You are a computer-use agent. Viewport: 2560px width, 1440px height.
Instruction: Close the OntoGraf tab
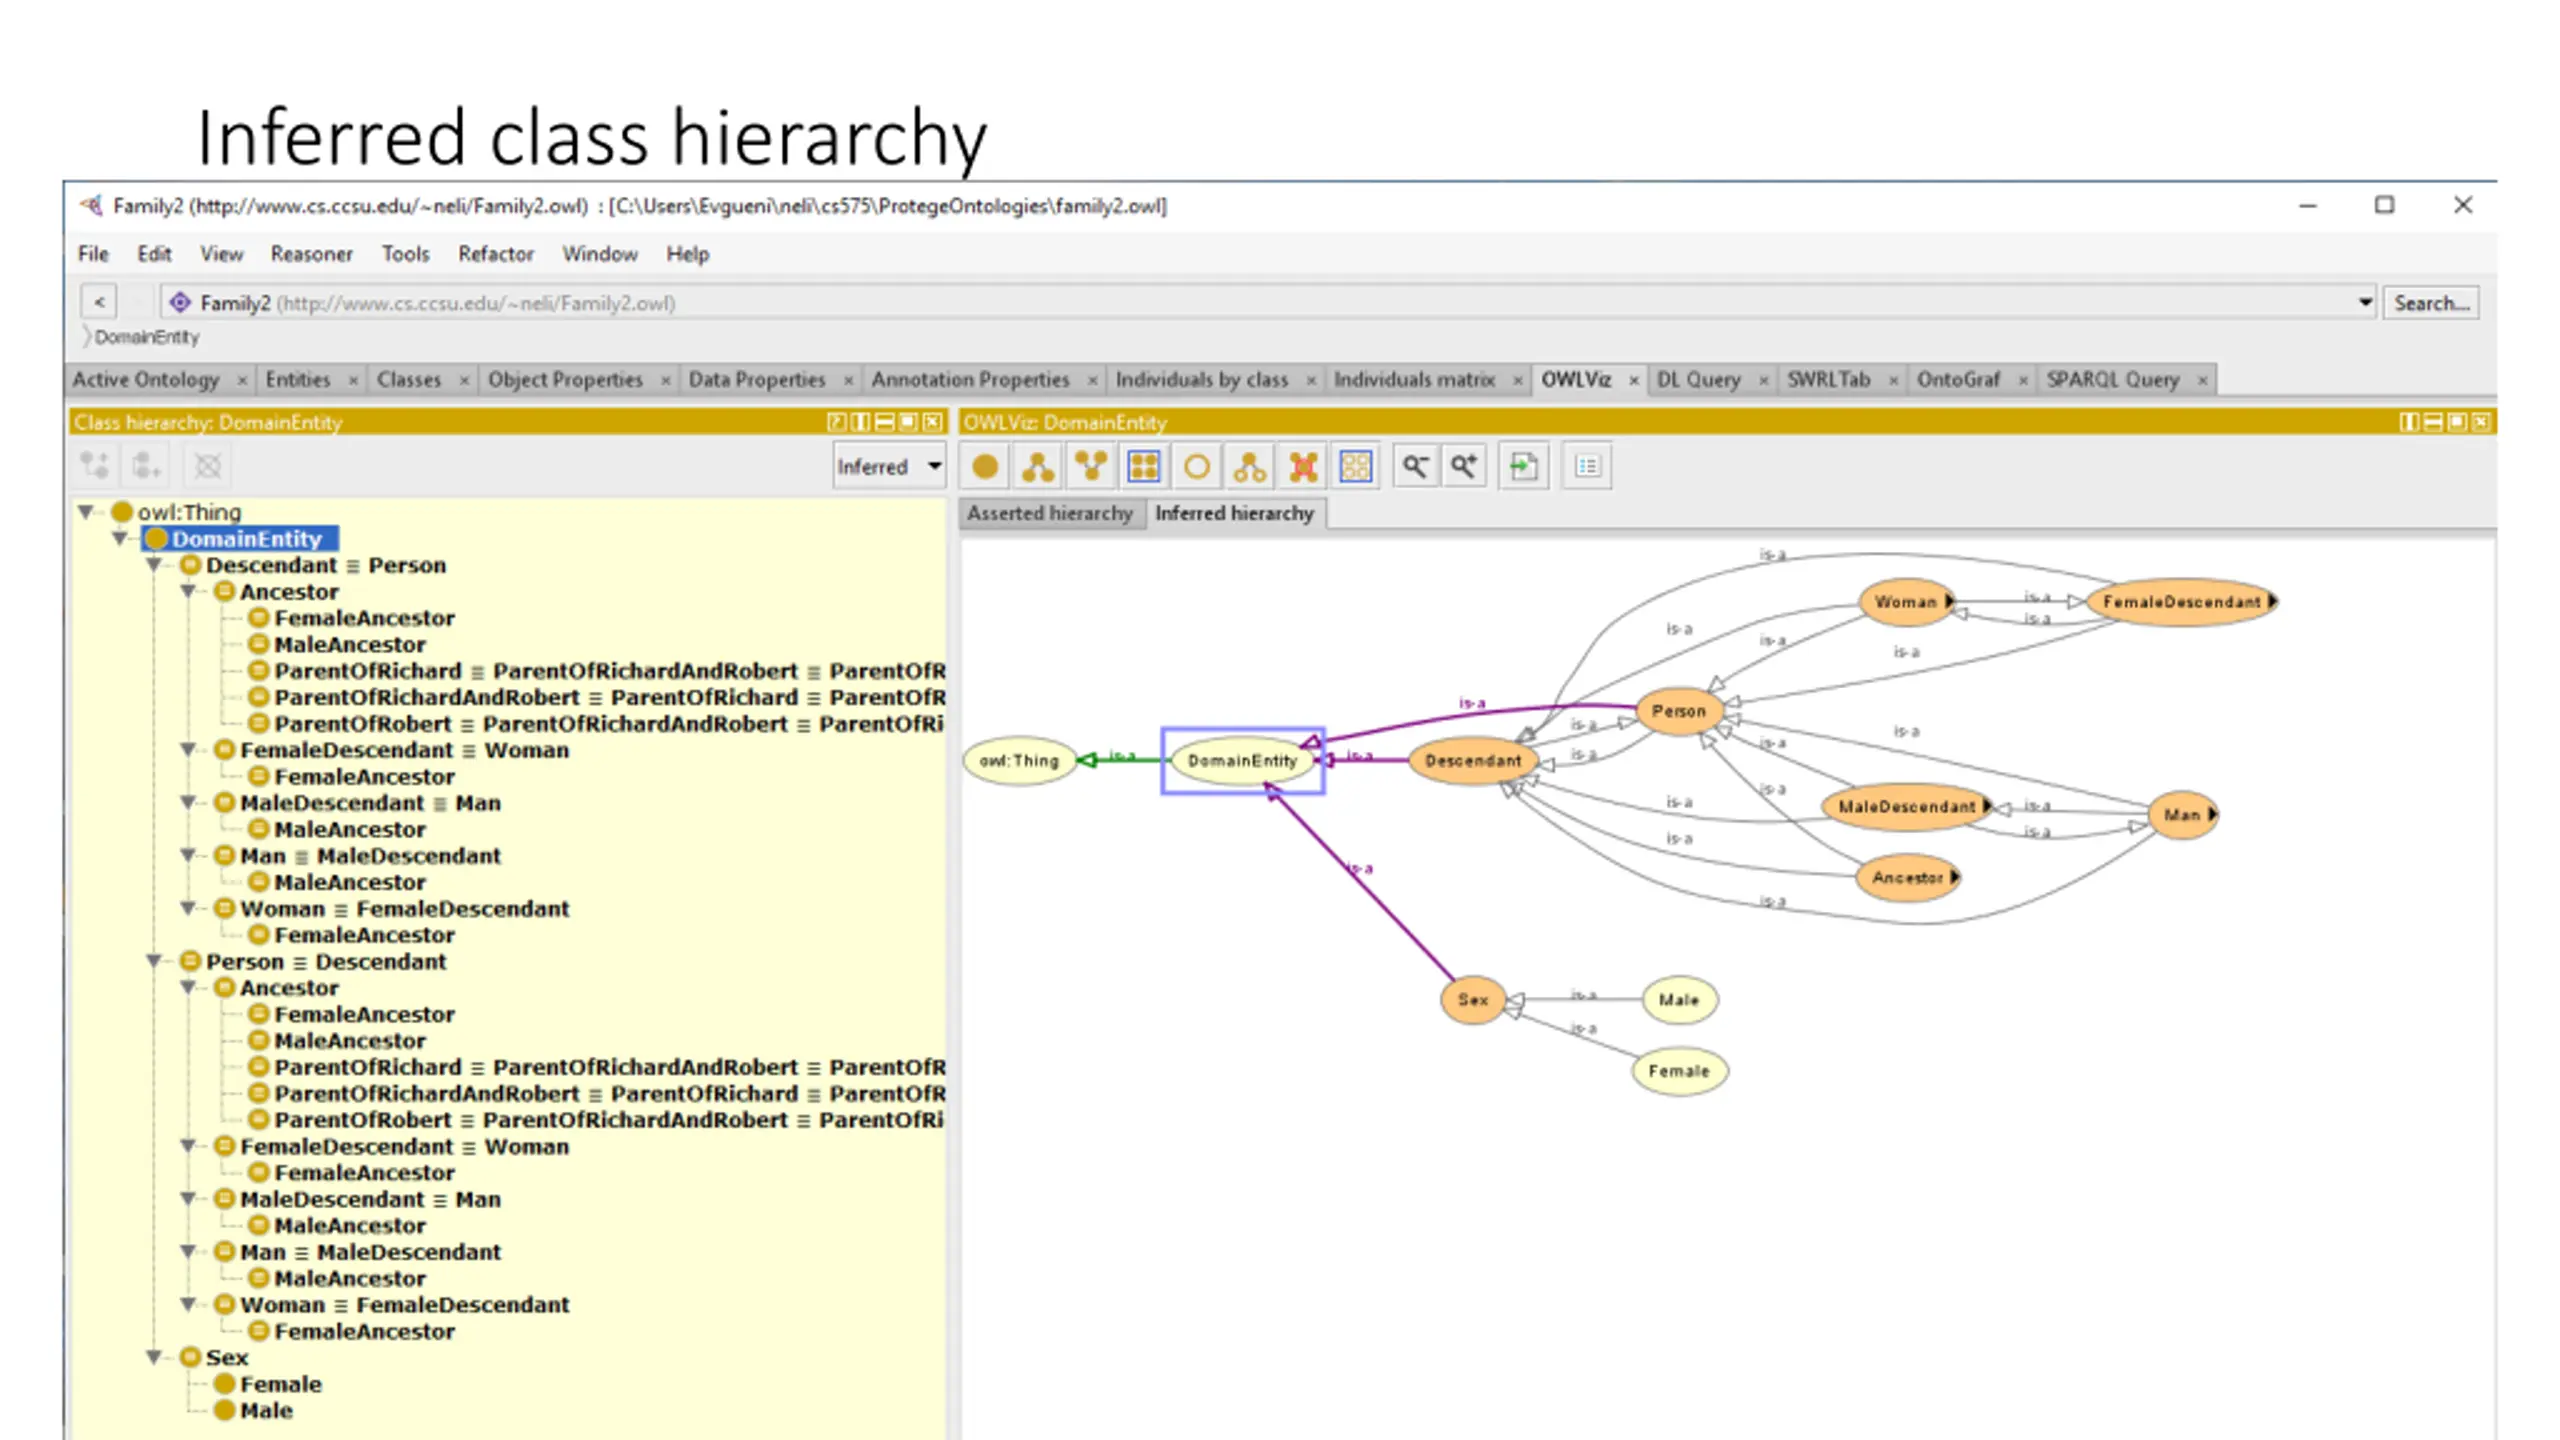[2022, 381]
